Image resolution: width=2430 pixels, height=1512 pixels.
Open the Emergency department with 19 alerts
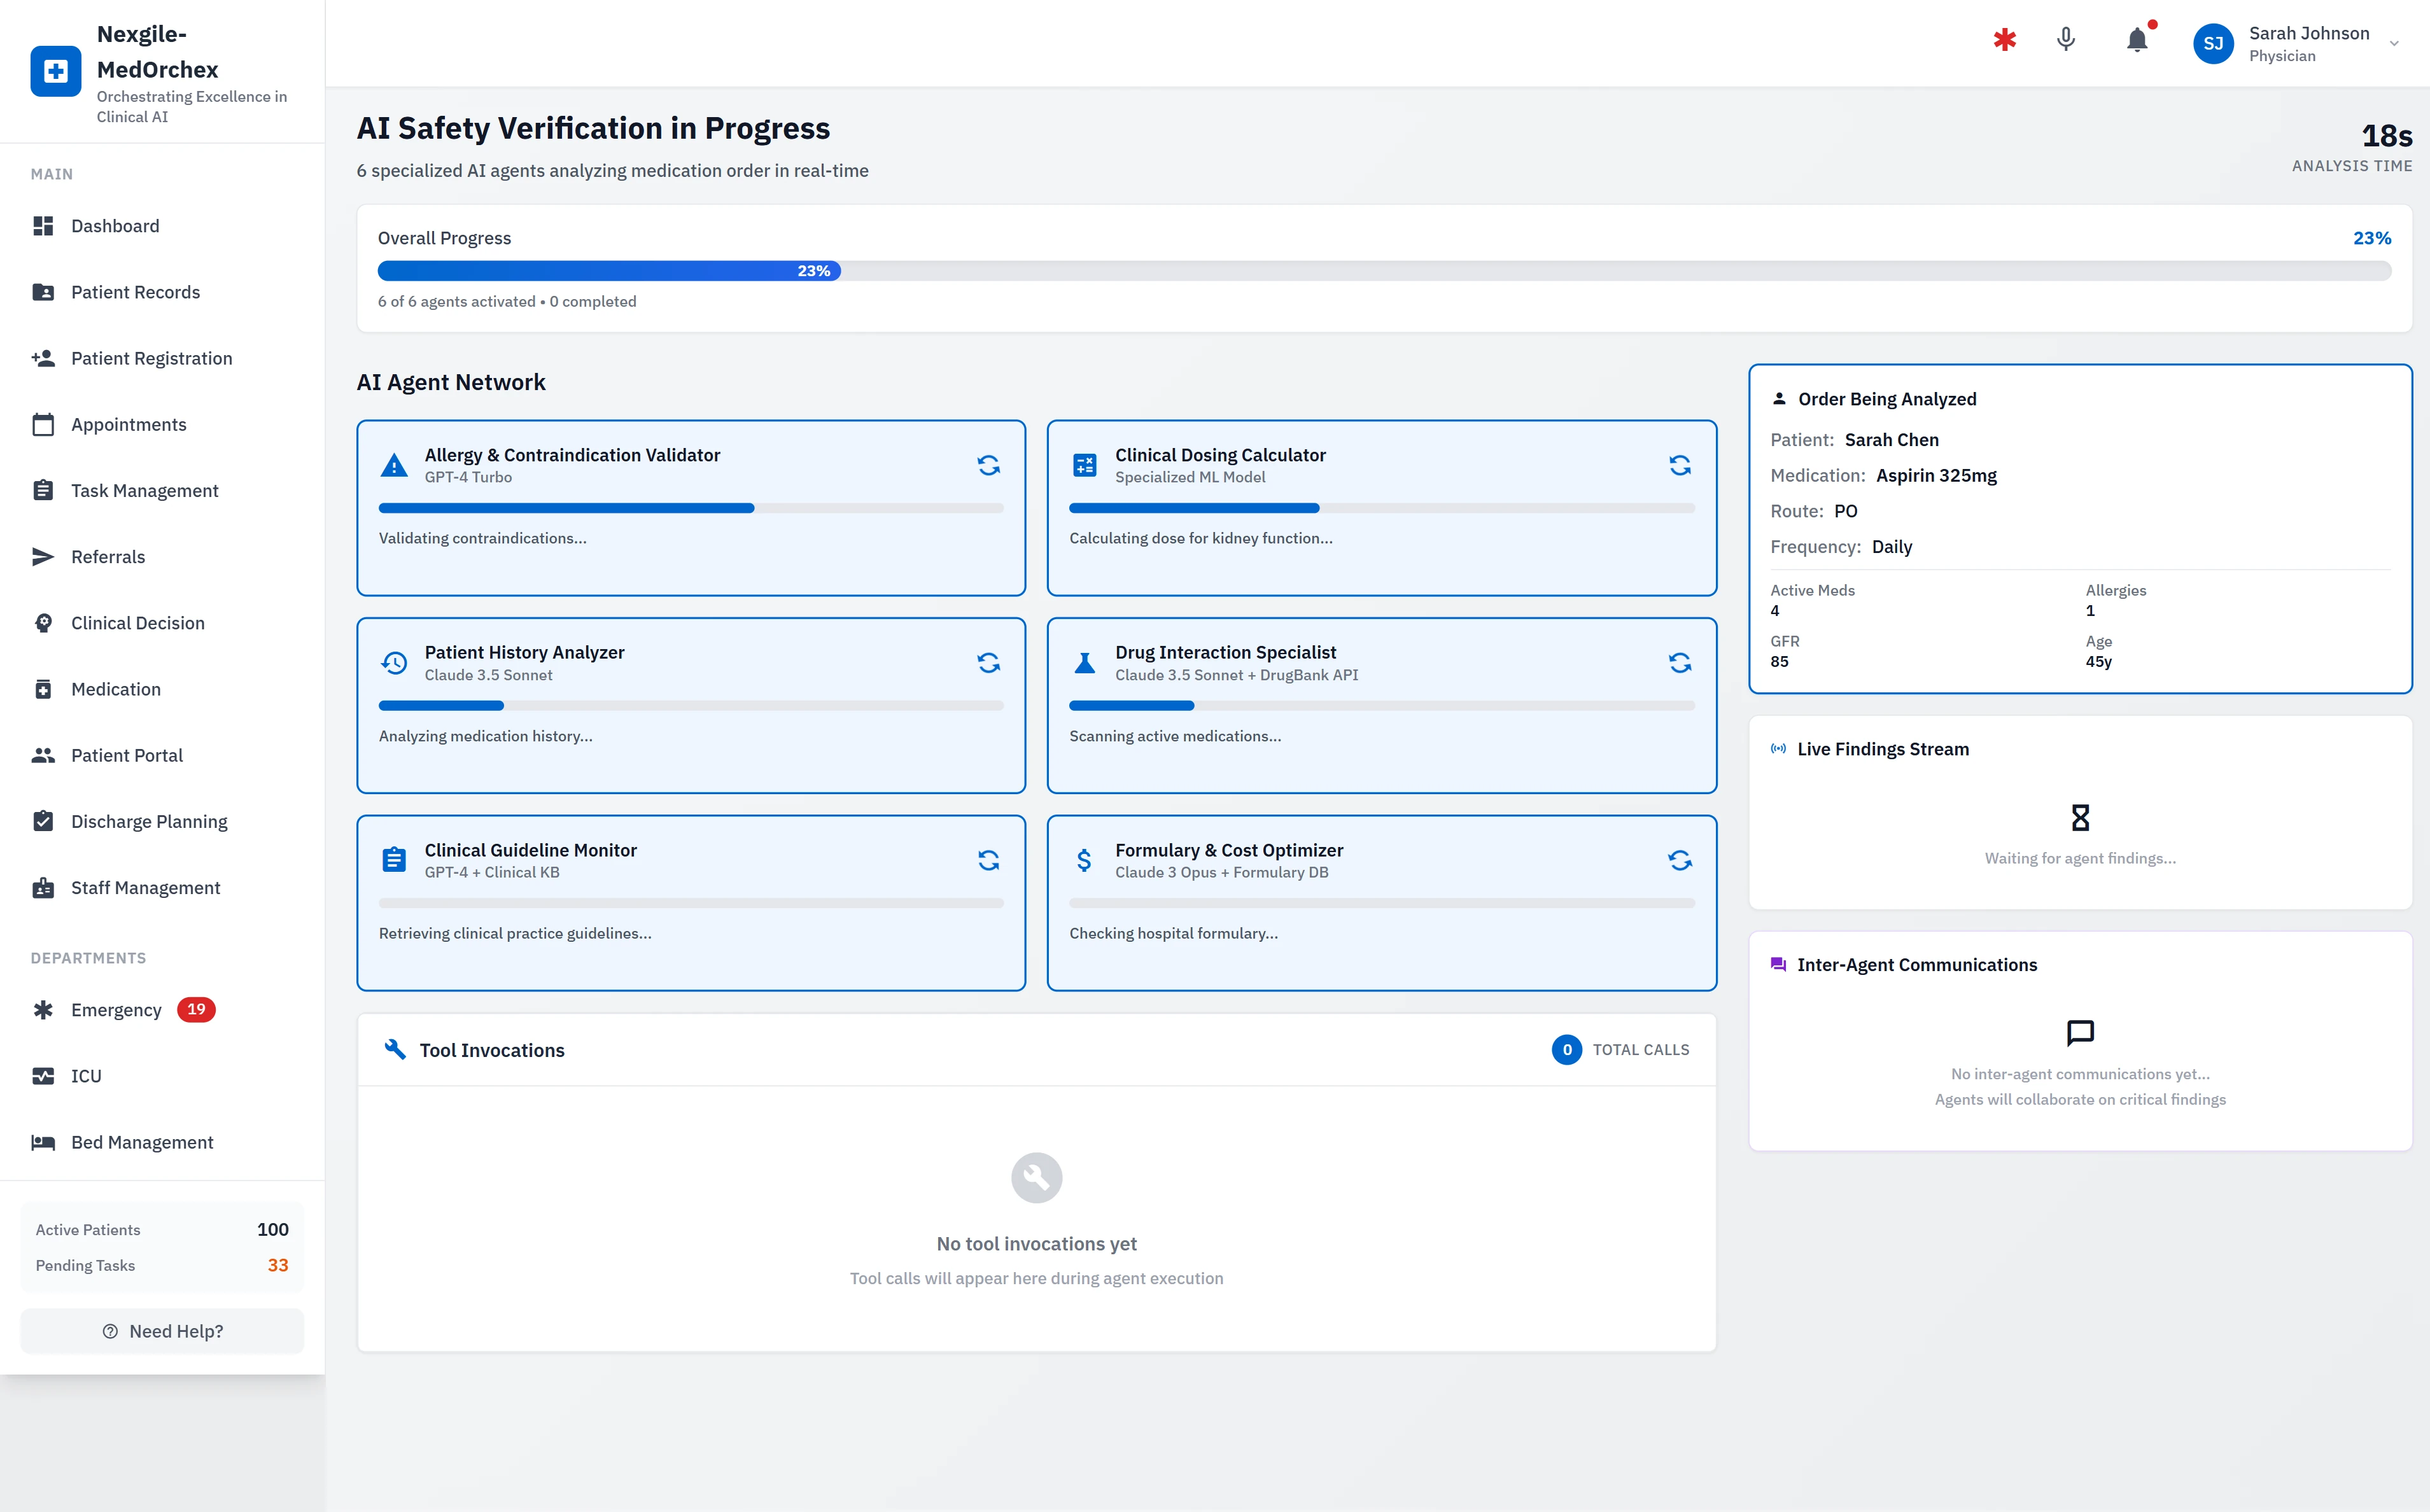click(115, 1010)
